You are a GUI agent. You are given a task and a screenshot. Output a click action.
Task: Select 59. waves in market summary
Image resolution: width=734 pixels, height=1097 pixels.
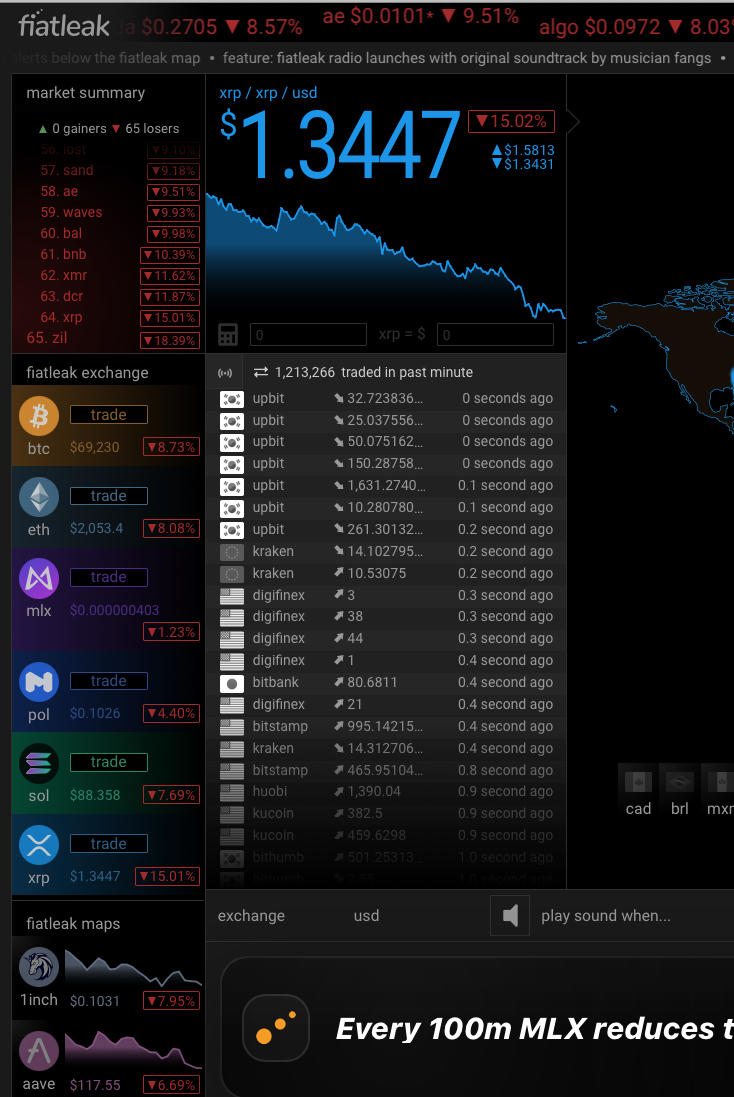point(119,213)
